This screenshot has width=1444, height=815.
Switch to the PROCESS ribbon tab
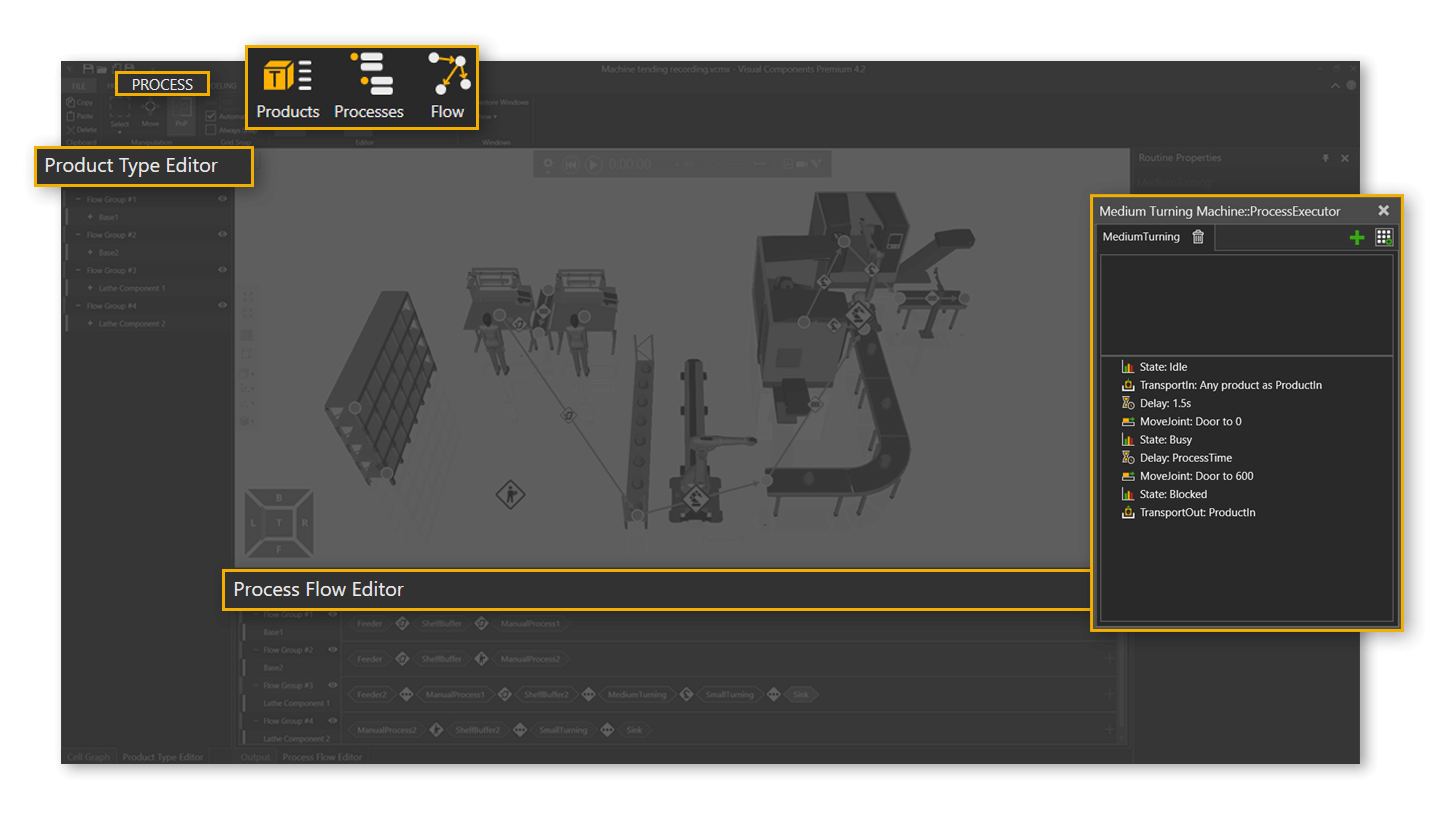tap(162, 85)
